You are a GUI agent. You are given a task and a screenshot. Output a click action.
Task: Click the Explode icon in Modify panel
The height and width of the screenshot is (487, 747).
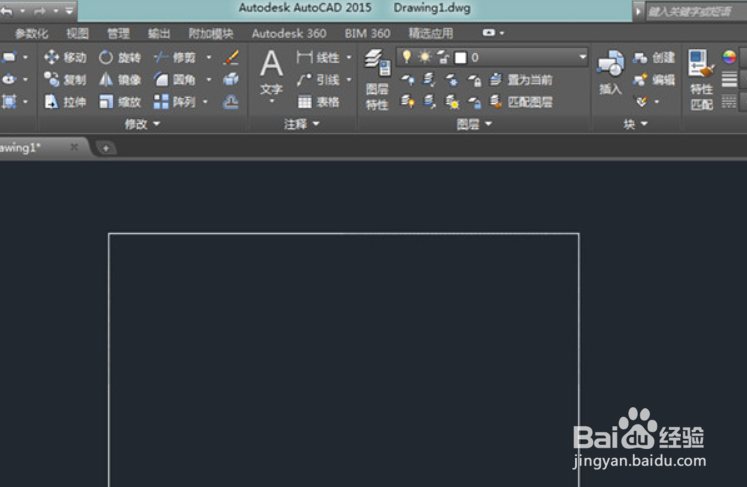[231, 79]
